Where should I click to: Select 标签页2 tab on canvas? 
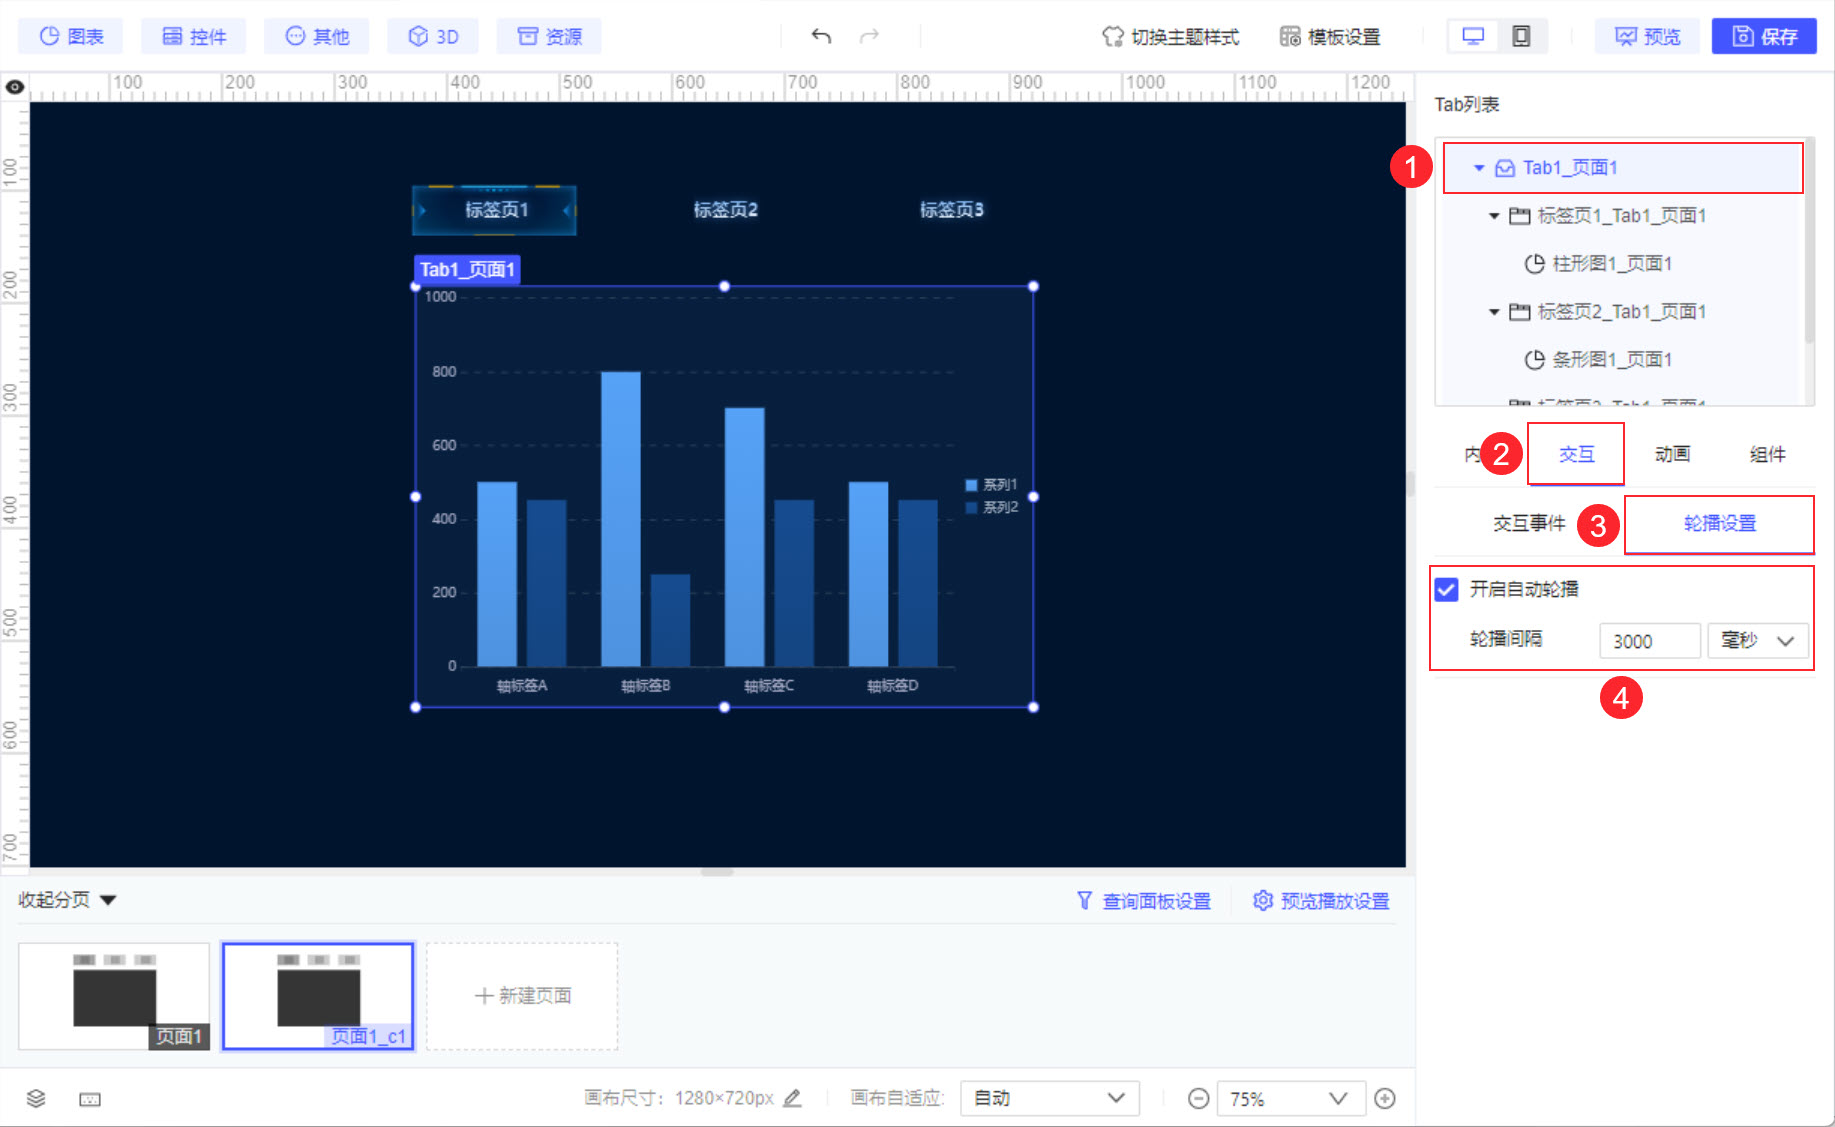coord(725,210)
